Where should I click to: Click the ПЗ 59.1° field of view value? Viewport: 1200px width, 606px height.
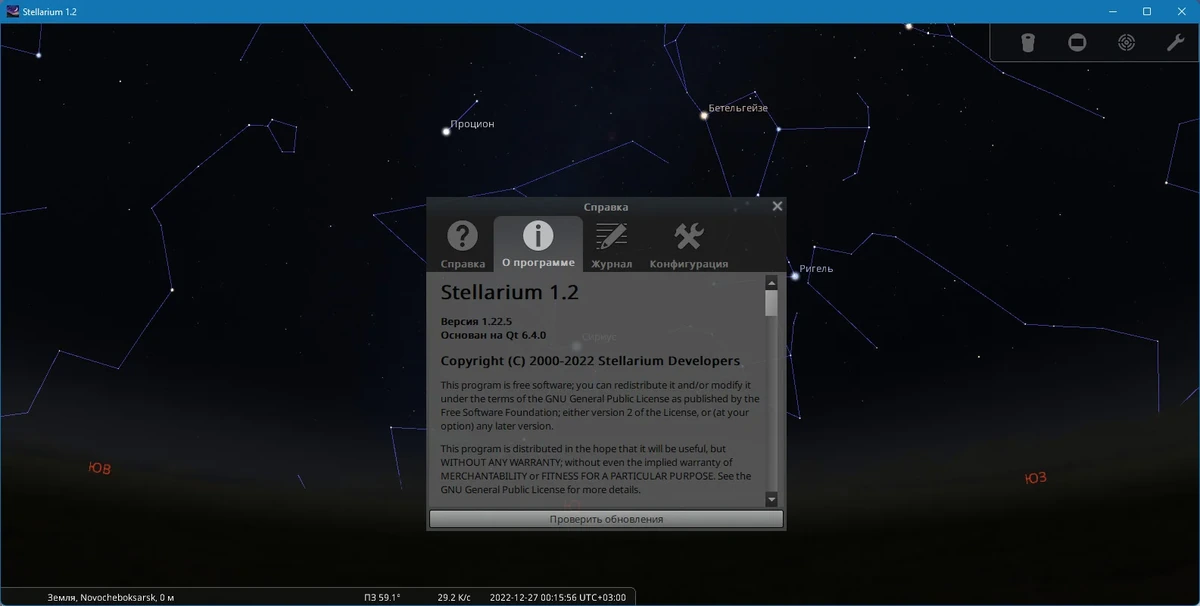tap(382, 597)
